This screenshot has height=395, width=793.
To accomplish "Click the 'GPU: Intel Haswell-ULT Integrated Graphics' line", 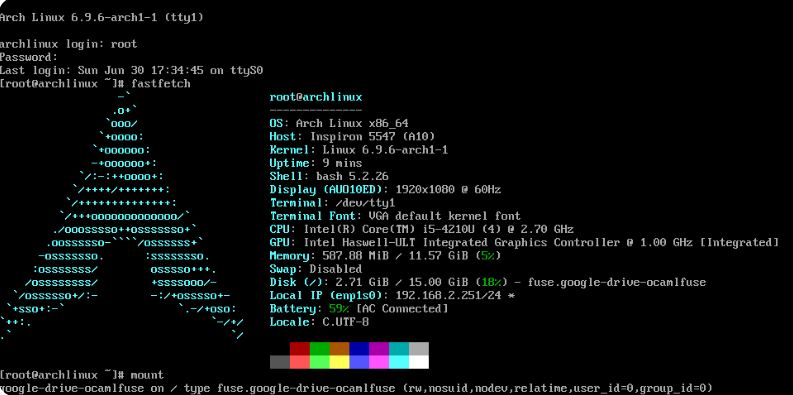I will pyautogui.click(x=524, y=242).
